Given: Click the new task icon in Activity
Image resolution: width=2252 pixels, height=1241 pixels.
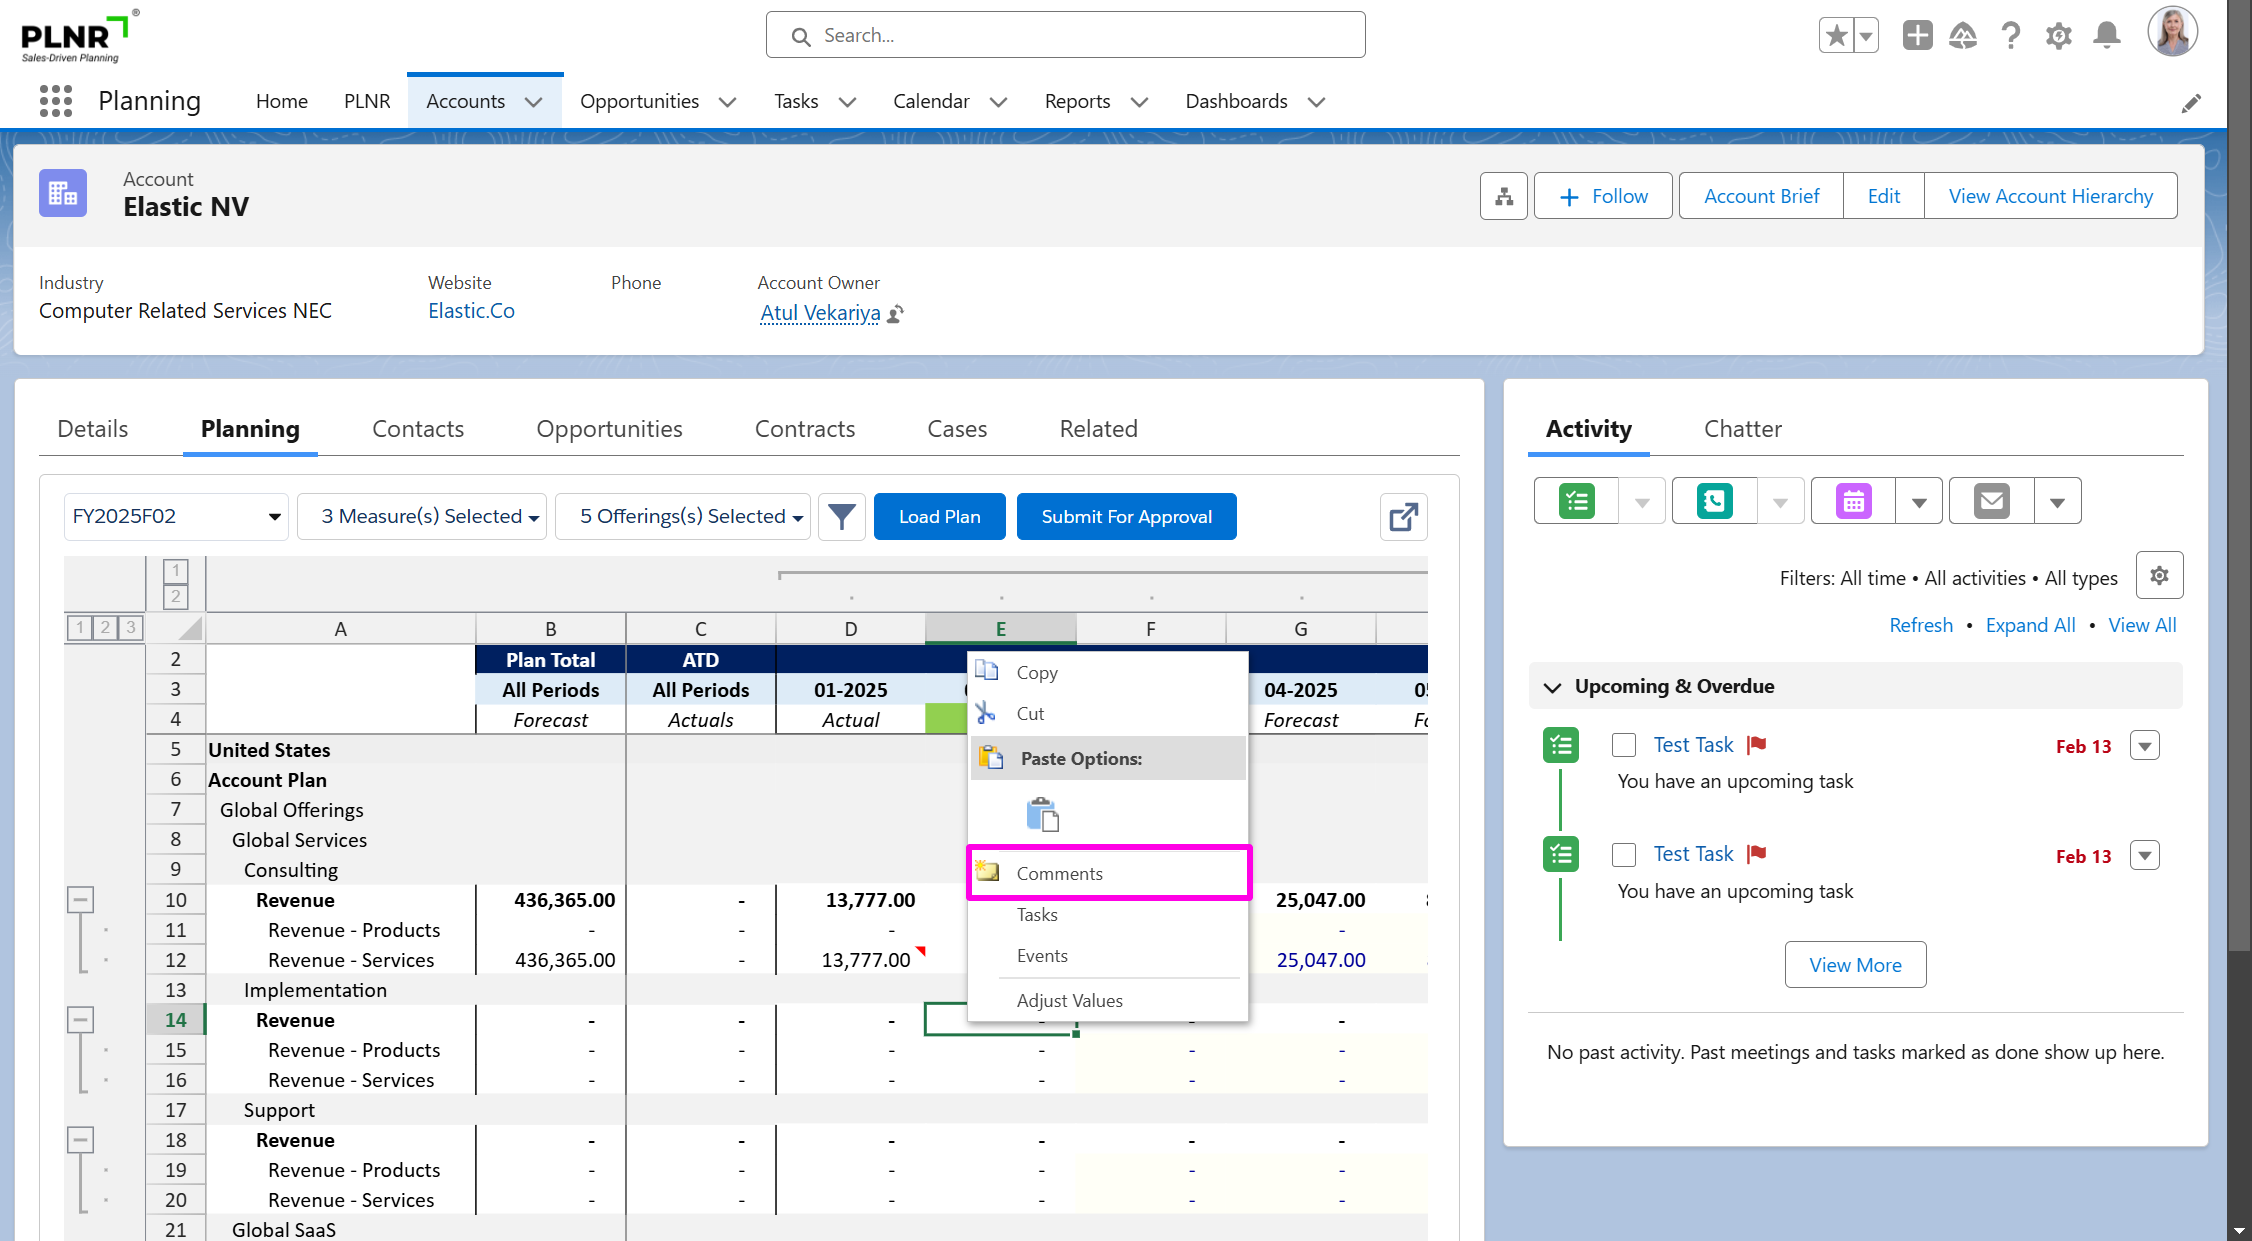Looking at the screenshot, I should [x=1577, y=501].
